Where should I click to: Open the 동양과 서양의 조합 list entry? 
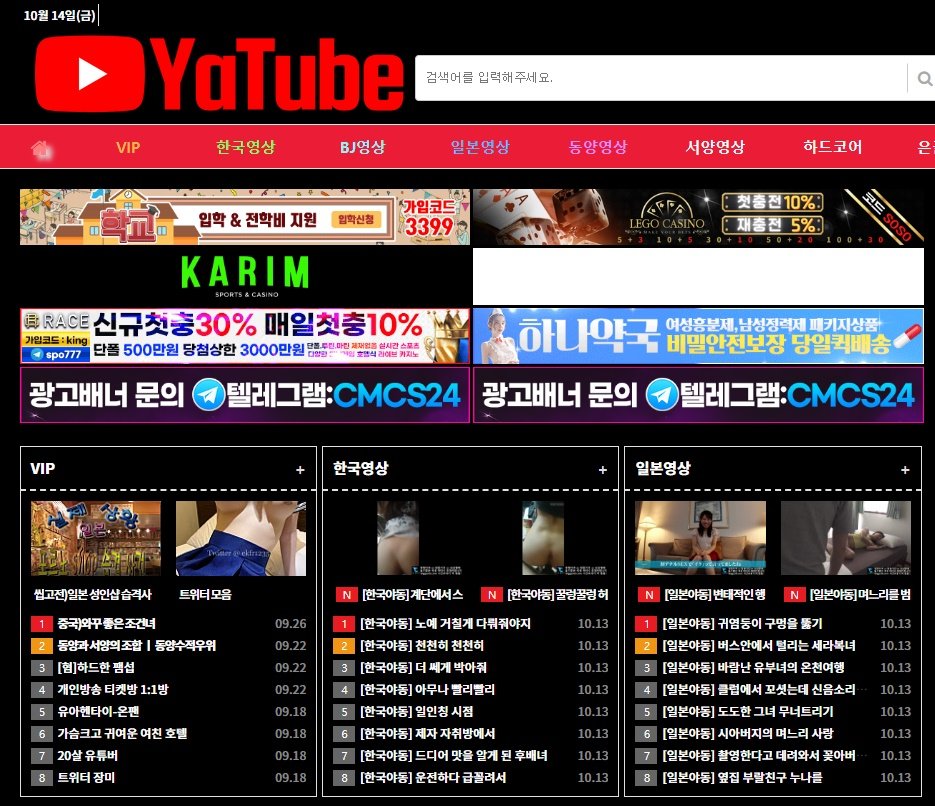coord(137,646)
